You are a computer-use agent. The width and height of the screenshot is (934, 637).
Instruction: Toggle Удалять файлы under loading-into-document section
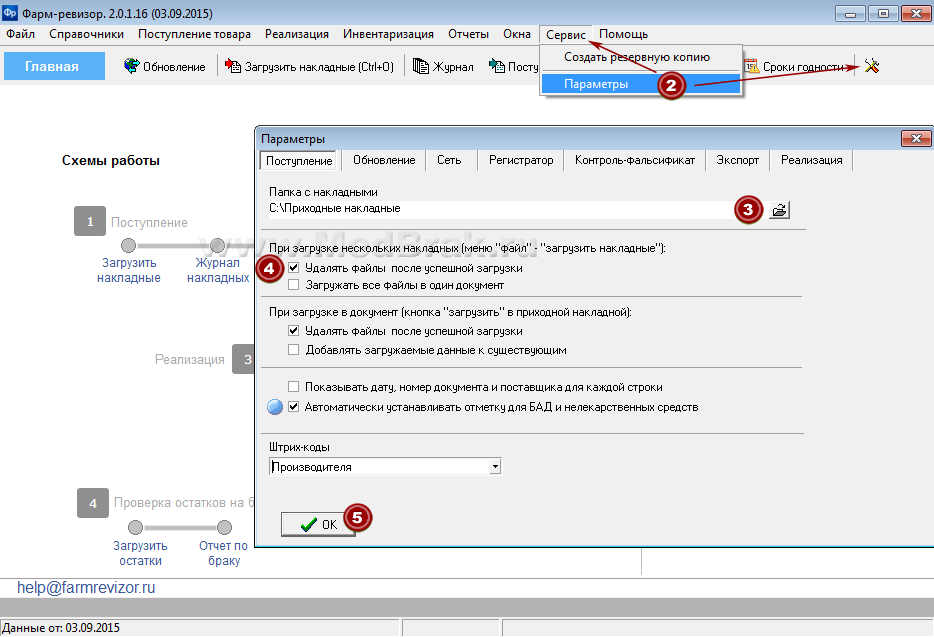point(294,331)
